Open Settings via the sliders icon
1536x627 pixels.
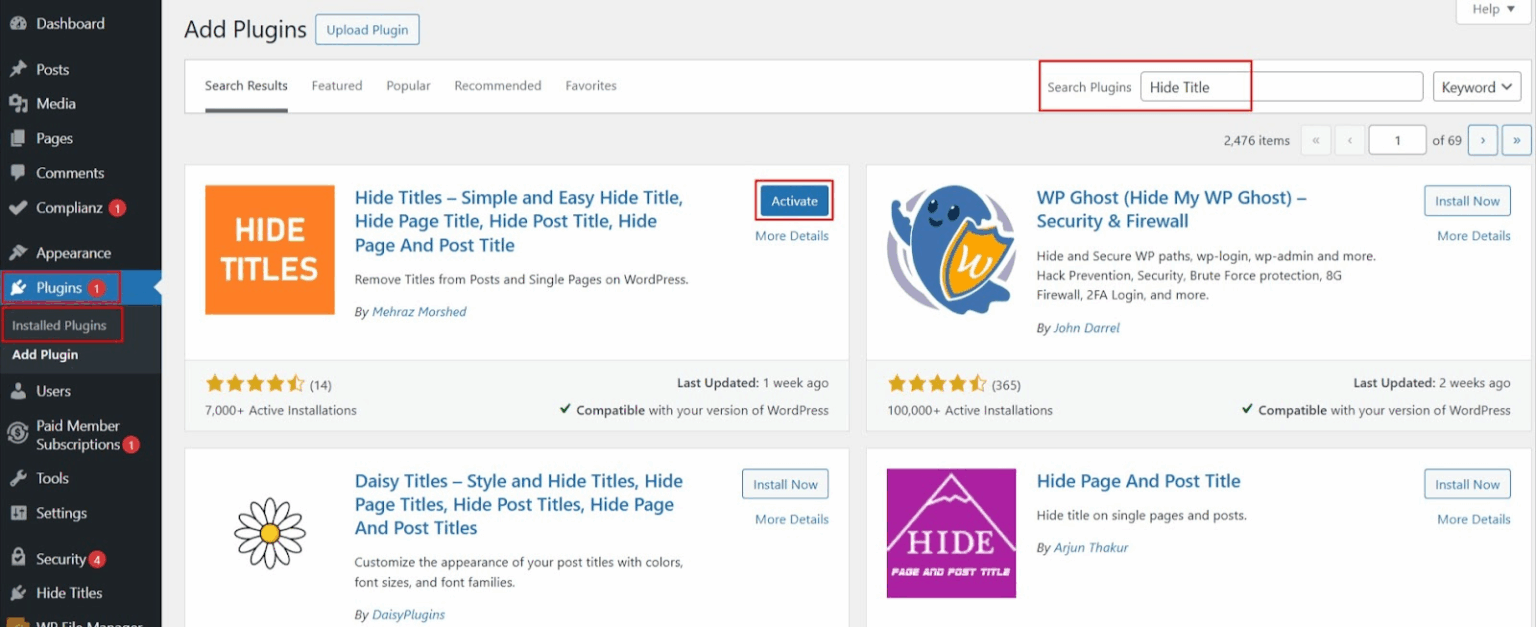click(x=18, y=512)
